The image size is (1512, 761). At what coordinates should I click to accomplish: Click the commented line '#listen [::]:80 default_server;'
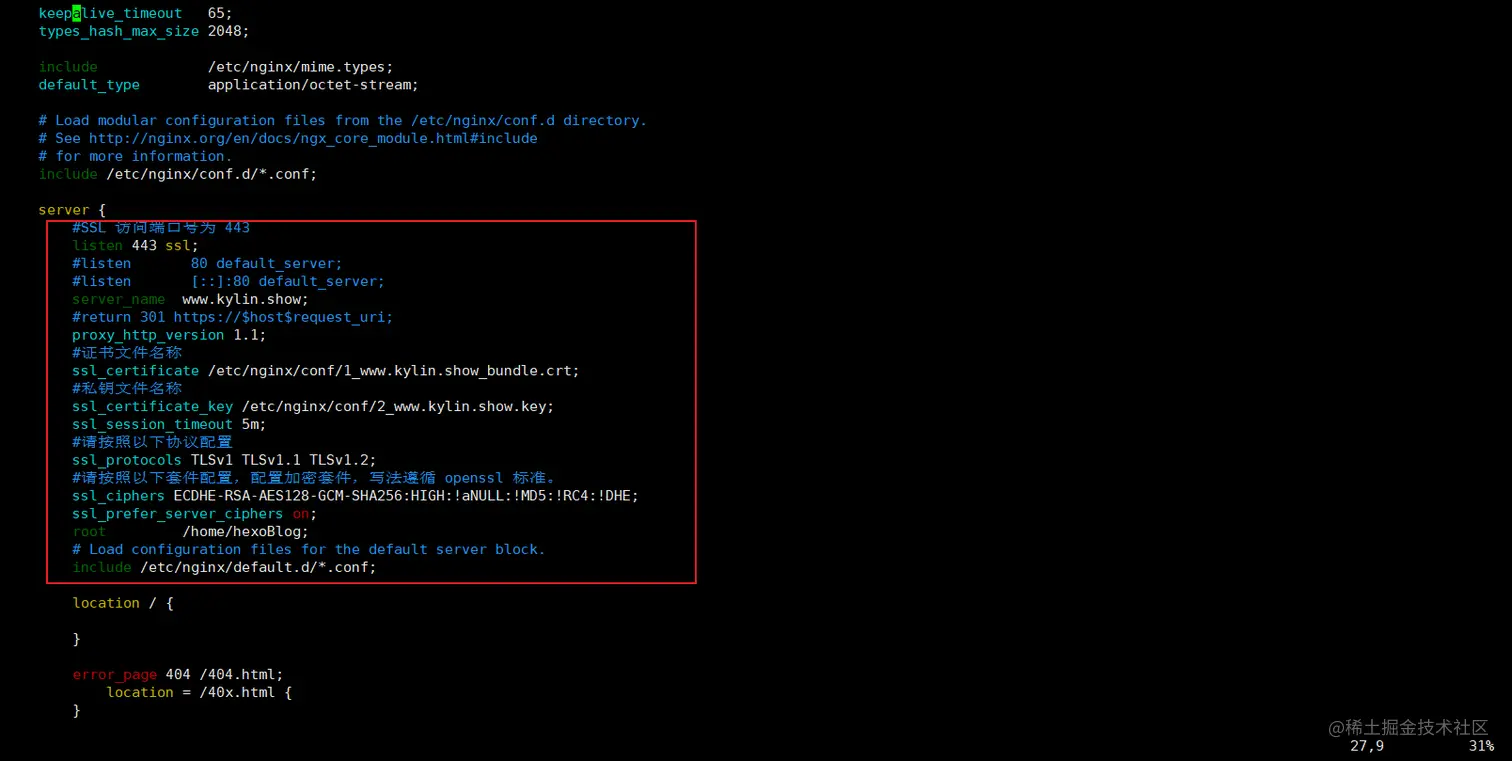click(228, 281)
